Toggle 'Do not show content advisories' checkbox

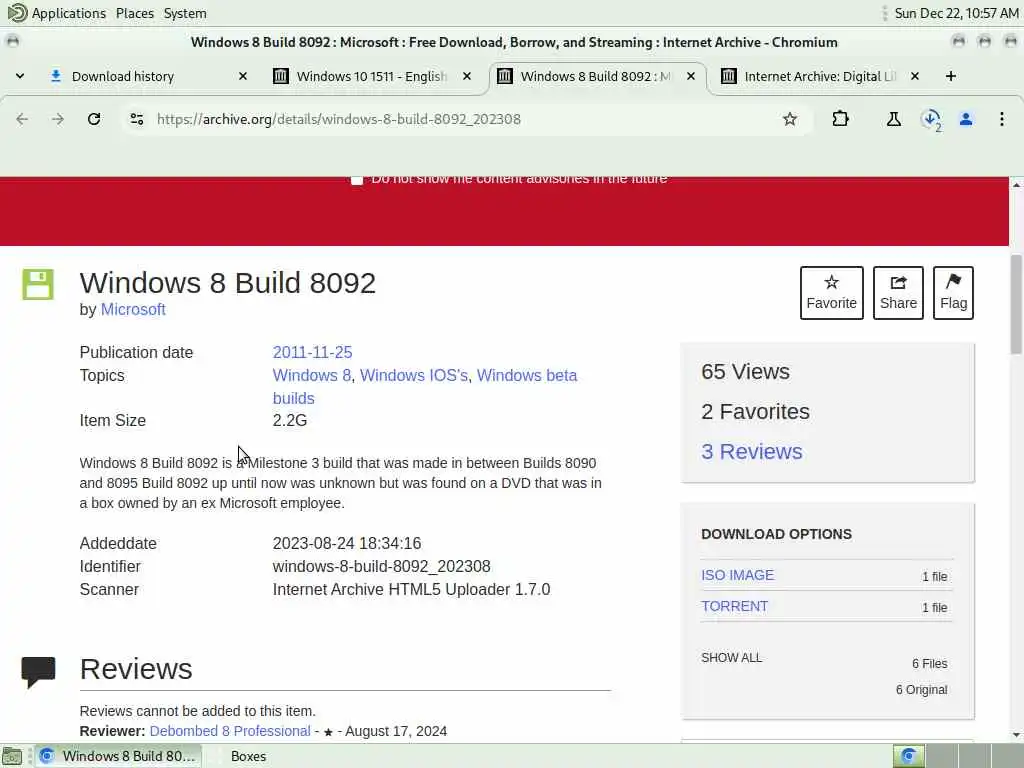click(357, 180)
